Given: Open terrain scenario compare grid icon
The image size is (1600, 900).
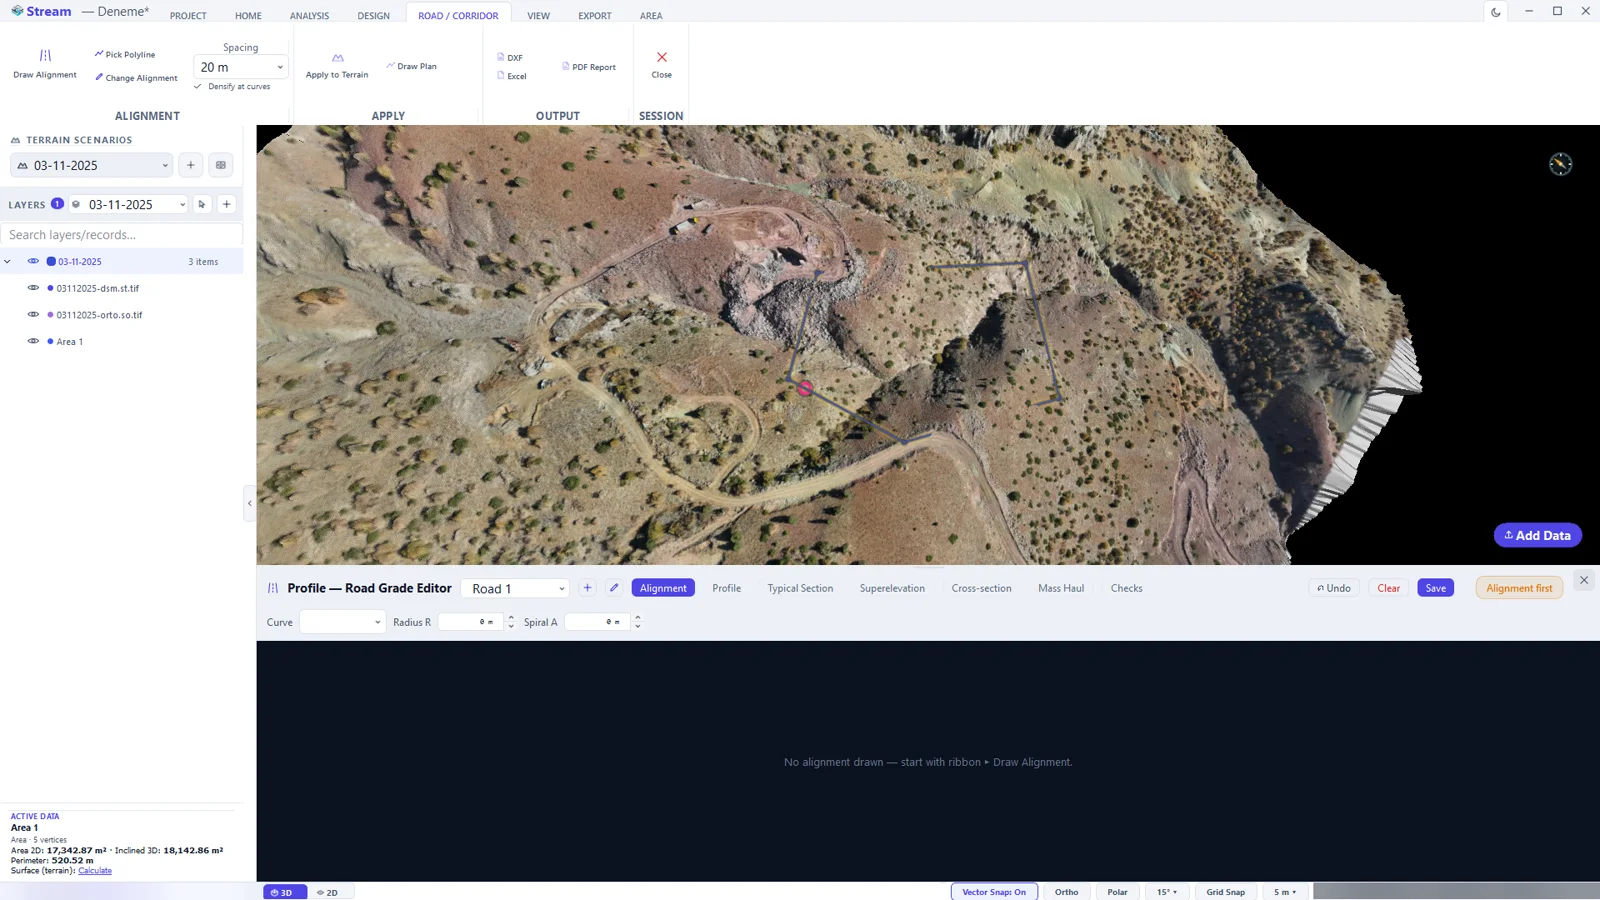Looking at the screenshot, I should pos(221,165).
